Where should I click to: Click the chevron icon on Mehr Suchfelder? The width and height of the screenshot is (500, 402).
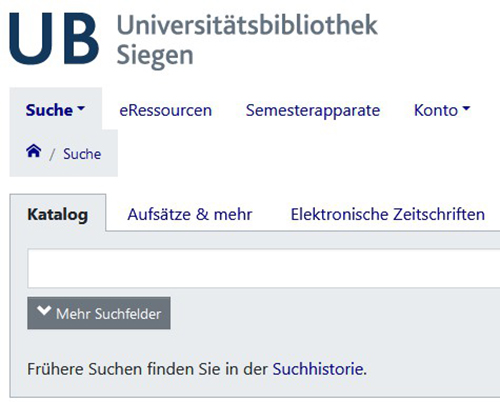44,311
